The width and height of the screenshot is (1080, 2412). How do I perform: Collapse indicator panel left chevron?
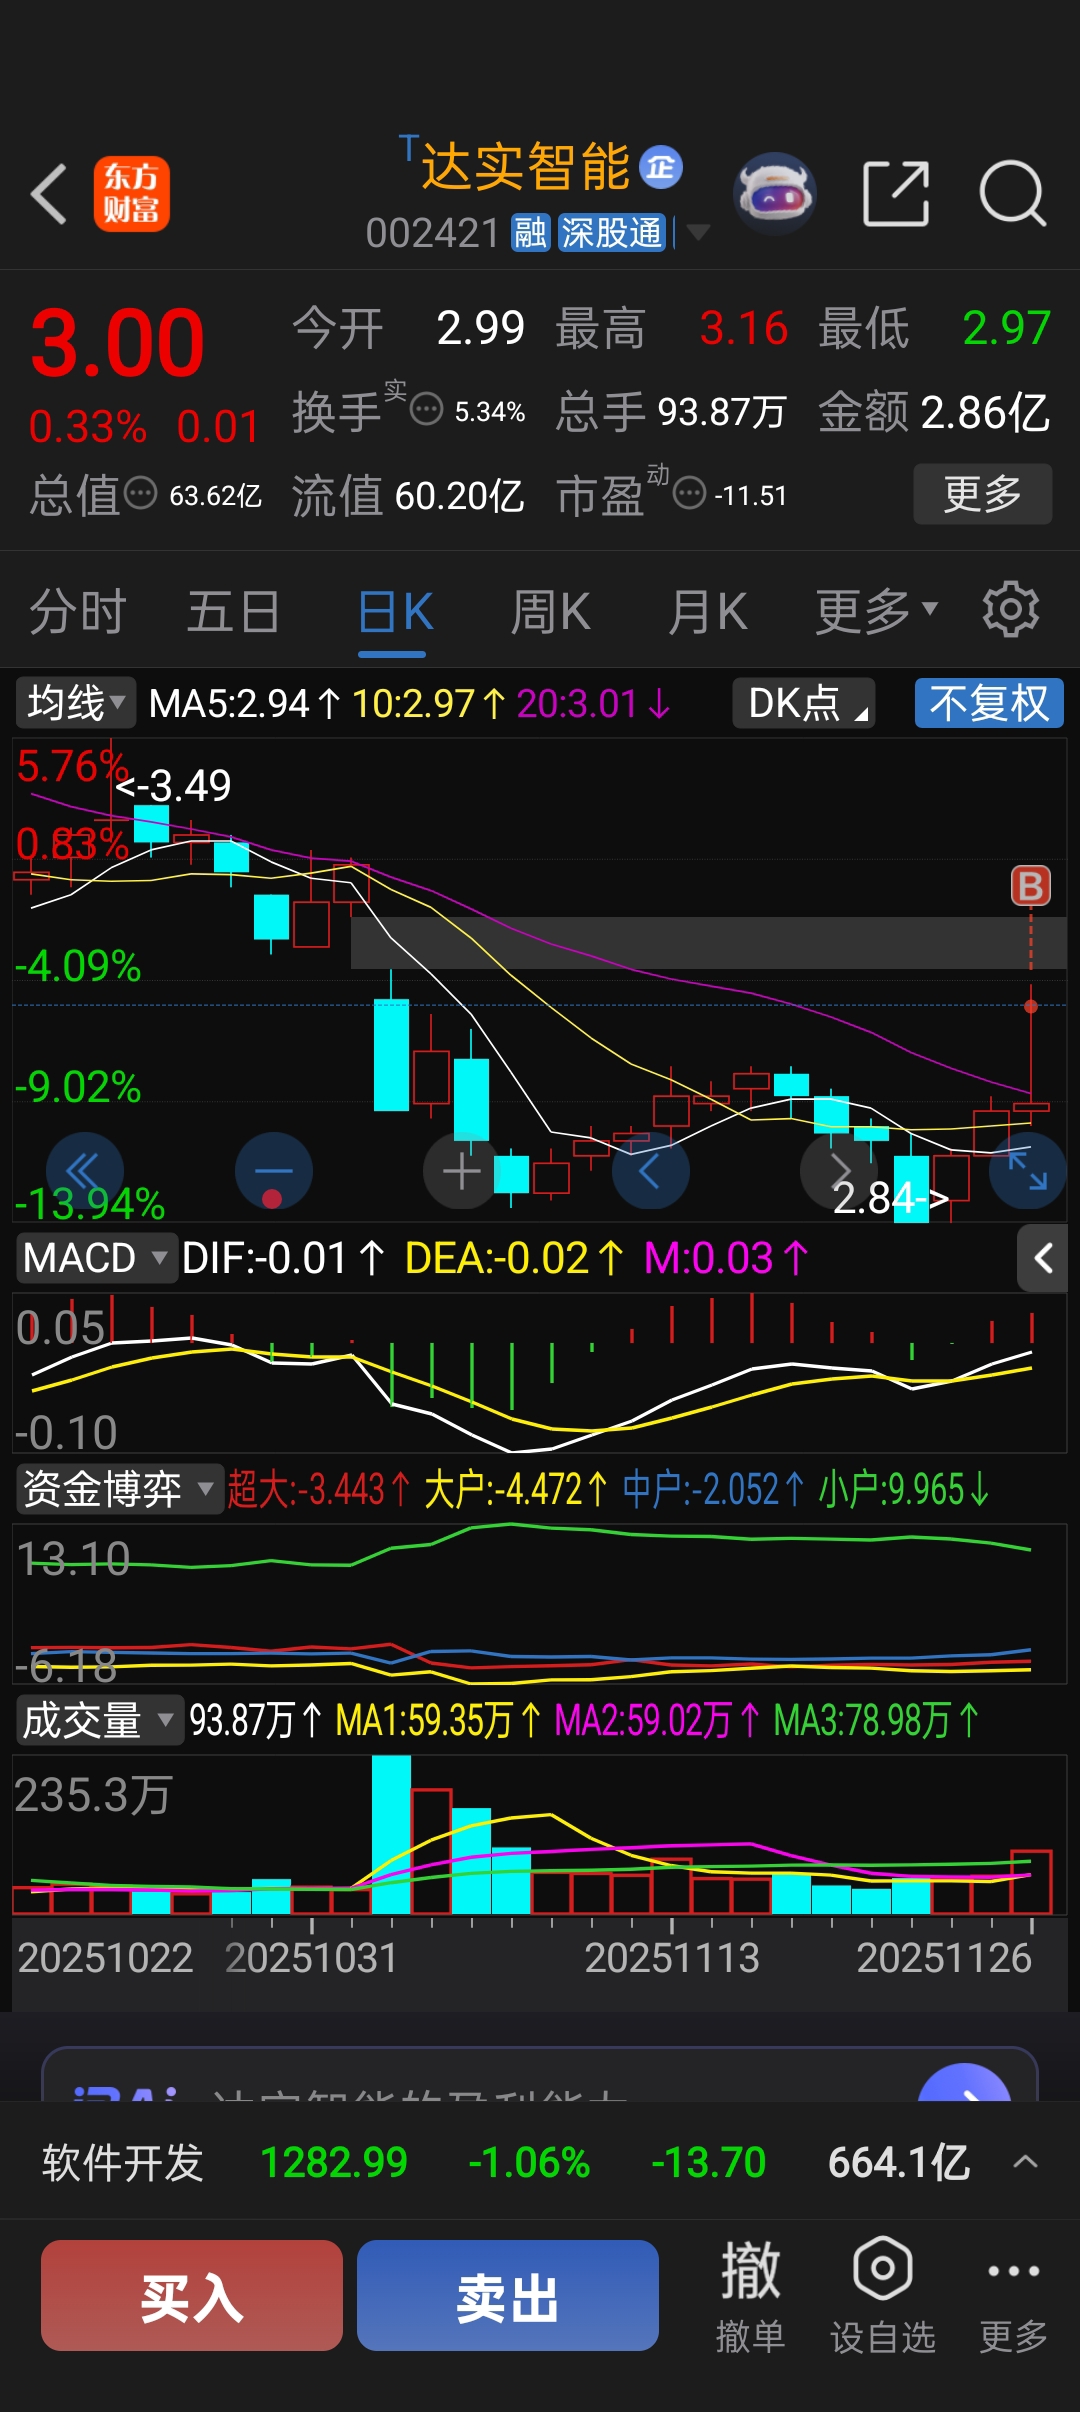[1043, 1258]
